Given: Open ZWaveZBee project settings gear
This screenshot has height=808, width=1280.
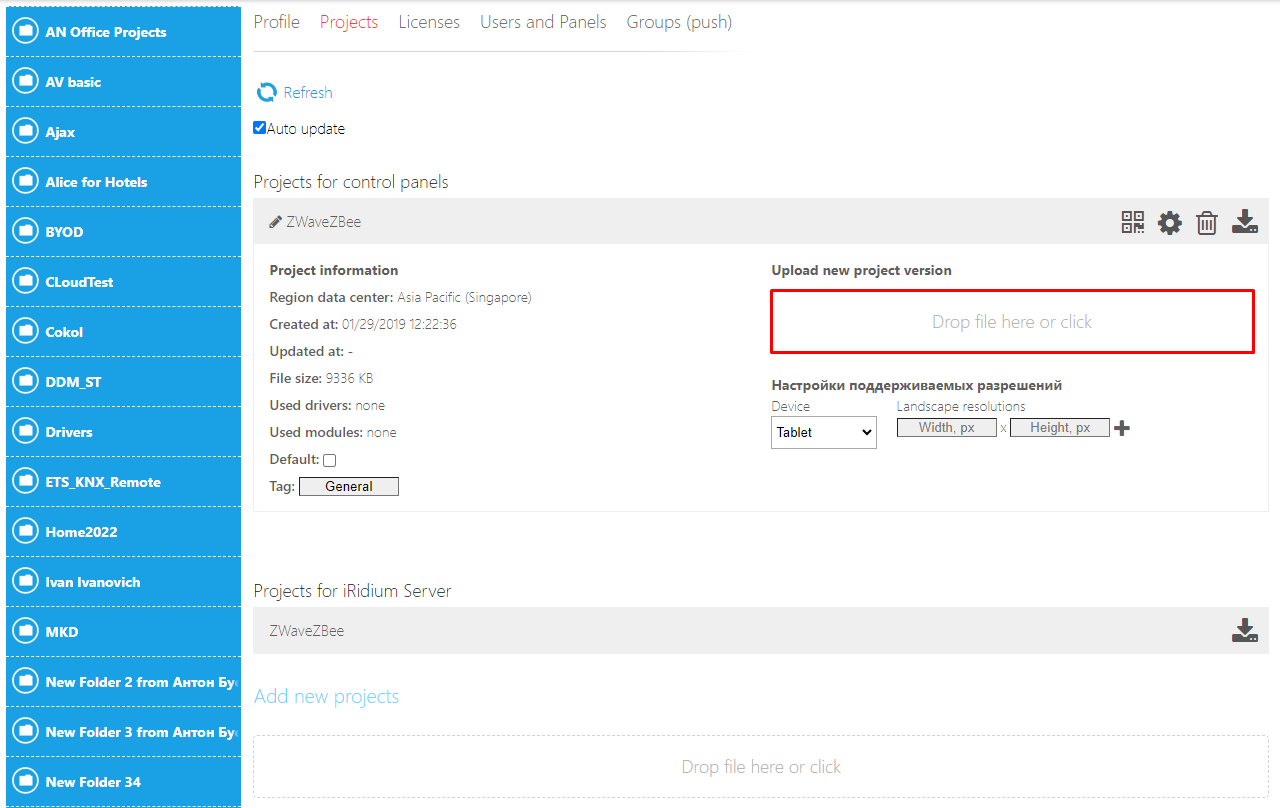Looking at the screenshot, I should point(1169,222).
